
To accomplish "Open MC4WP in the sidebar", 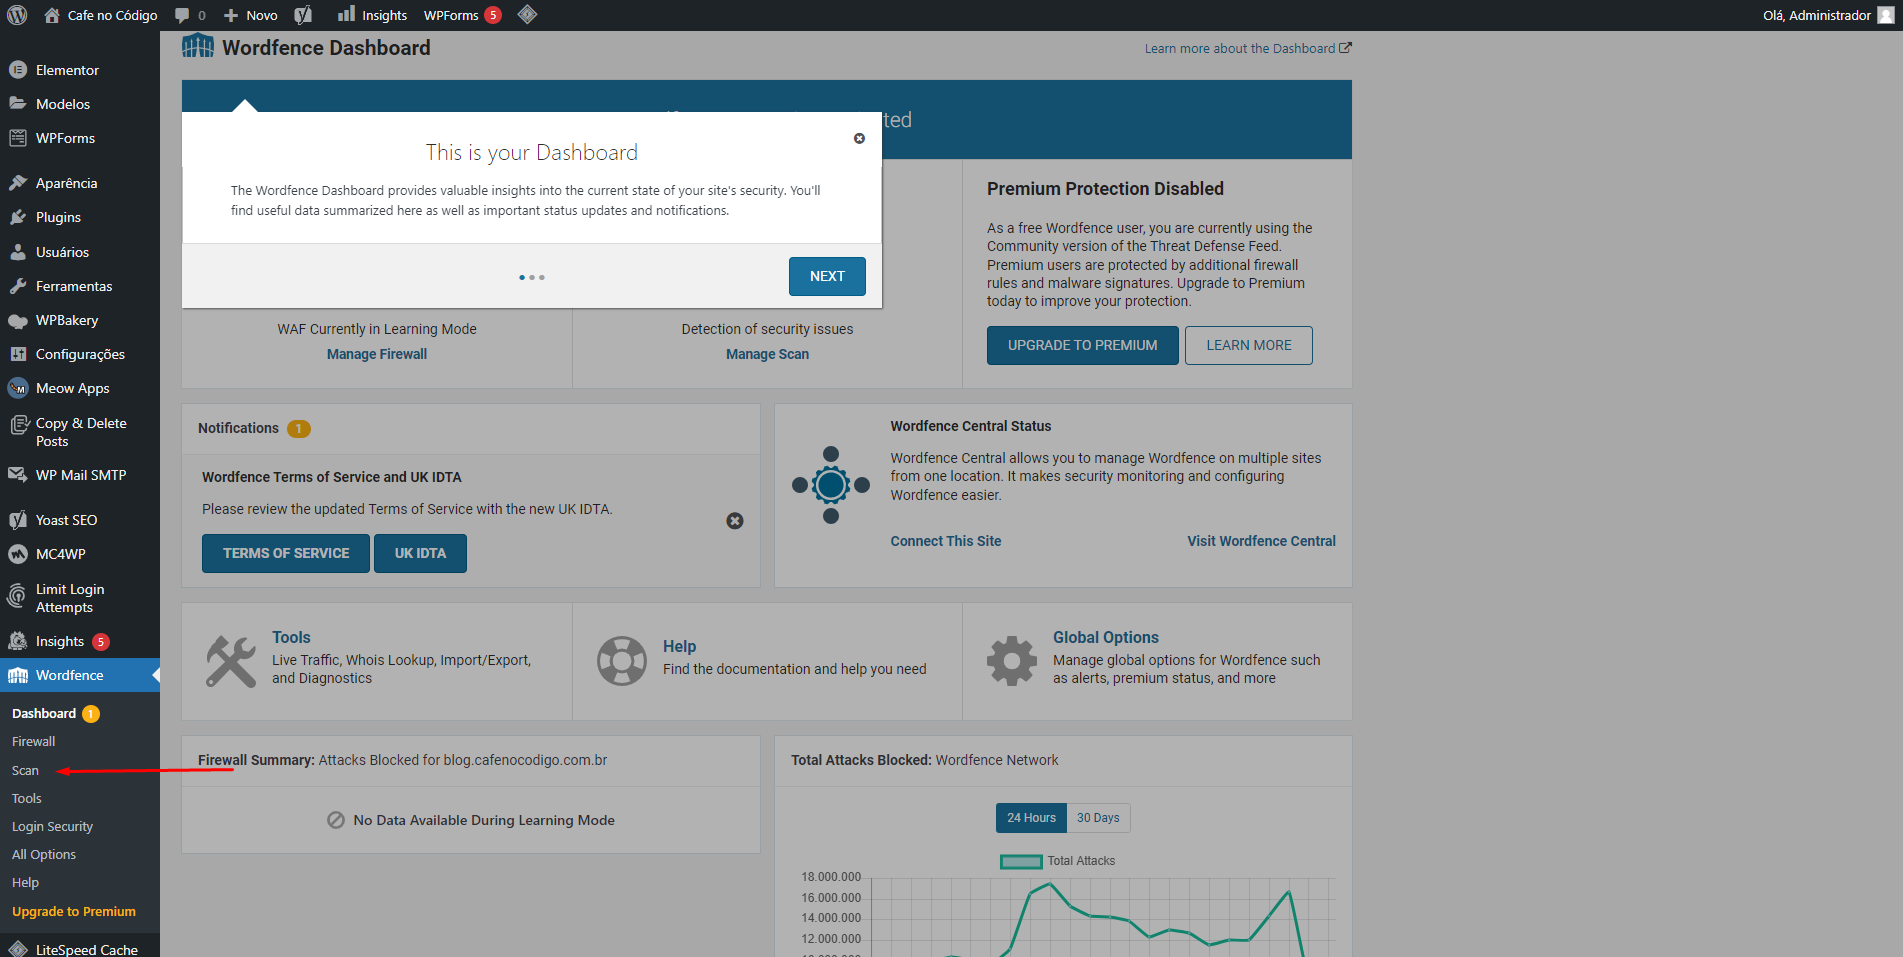I will [80, 554].
